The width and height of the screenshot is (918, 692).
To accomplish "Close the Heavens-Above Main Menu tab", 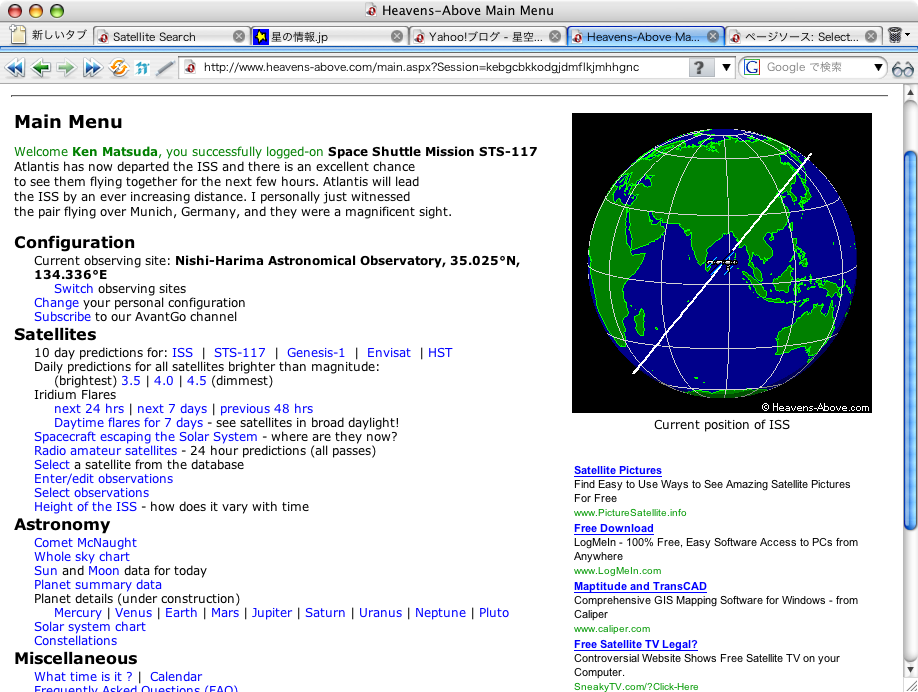I will pos(713,36).
